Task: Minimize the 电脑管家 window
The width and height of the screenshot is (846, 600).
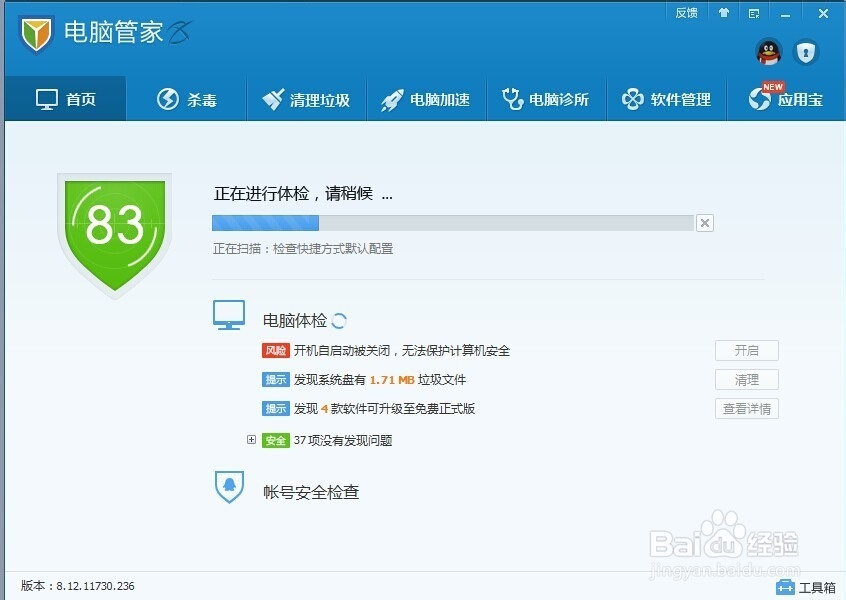Action: [786, 15]
